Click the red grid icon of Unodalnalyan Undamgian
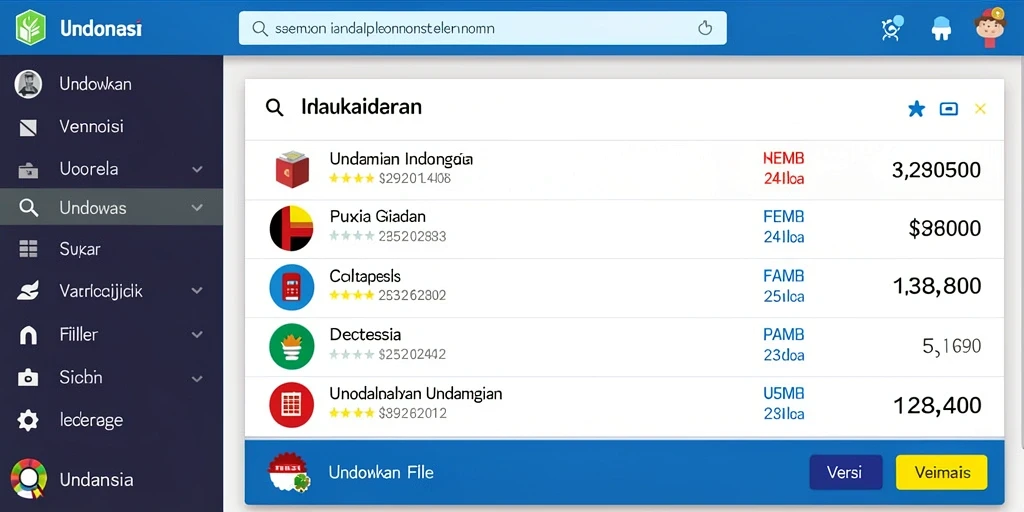The width and height of the screenshot is (1024, 512). [291, 405]
